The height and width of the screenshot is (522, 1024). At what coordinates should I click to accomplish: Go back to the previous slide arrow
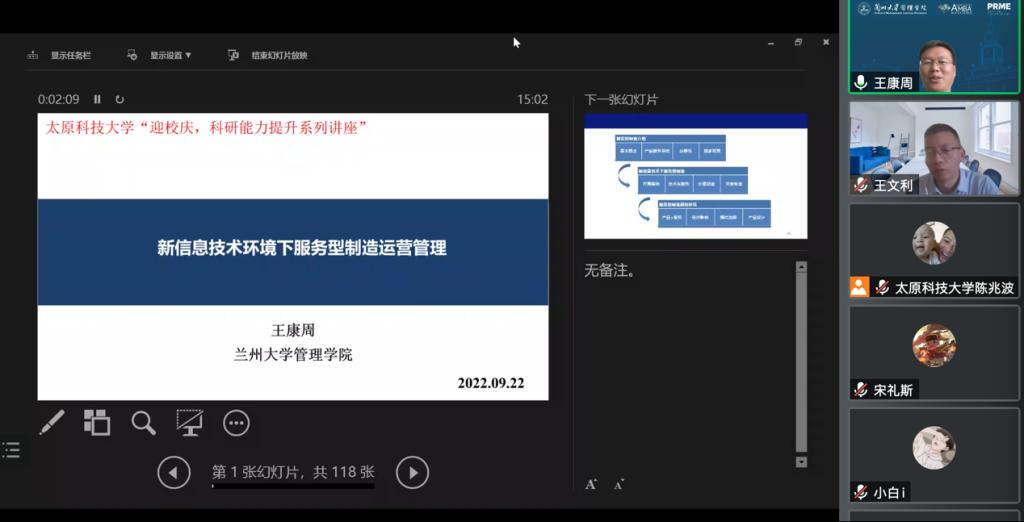174,472
